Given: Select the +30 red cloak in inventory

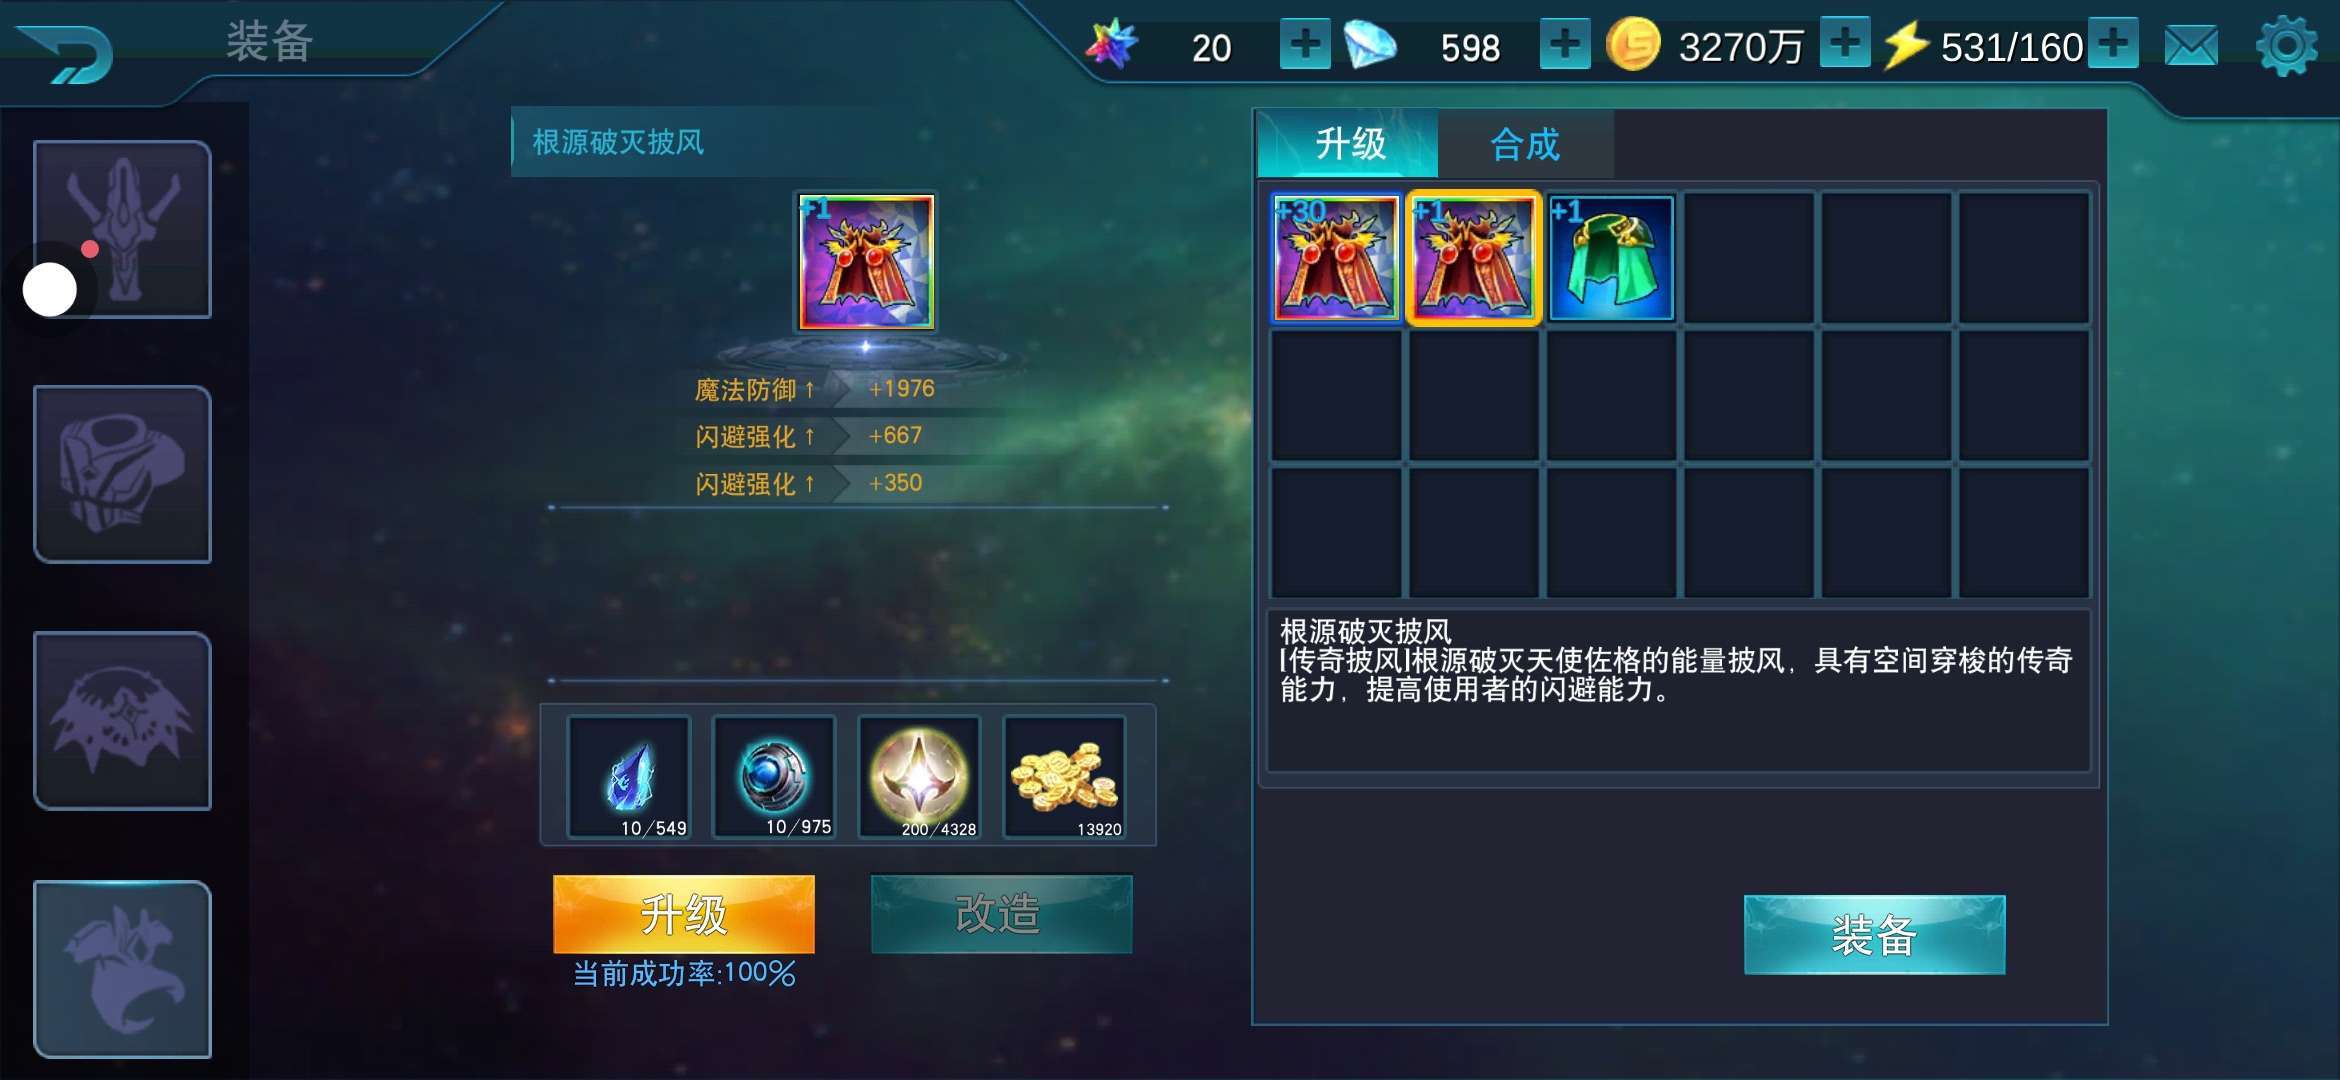Looking at the screenshot, I should click(x=1335, y=258).
